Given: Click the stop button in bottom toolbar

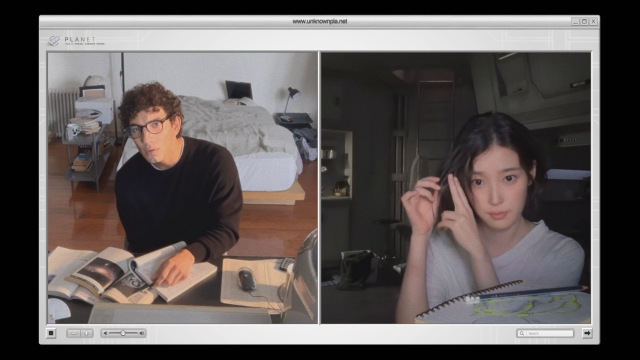Looking at the screenshot, I should pyautogui.click(x=51, y=333).
